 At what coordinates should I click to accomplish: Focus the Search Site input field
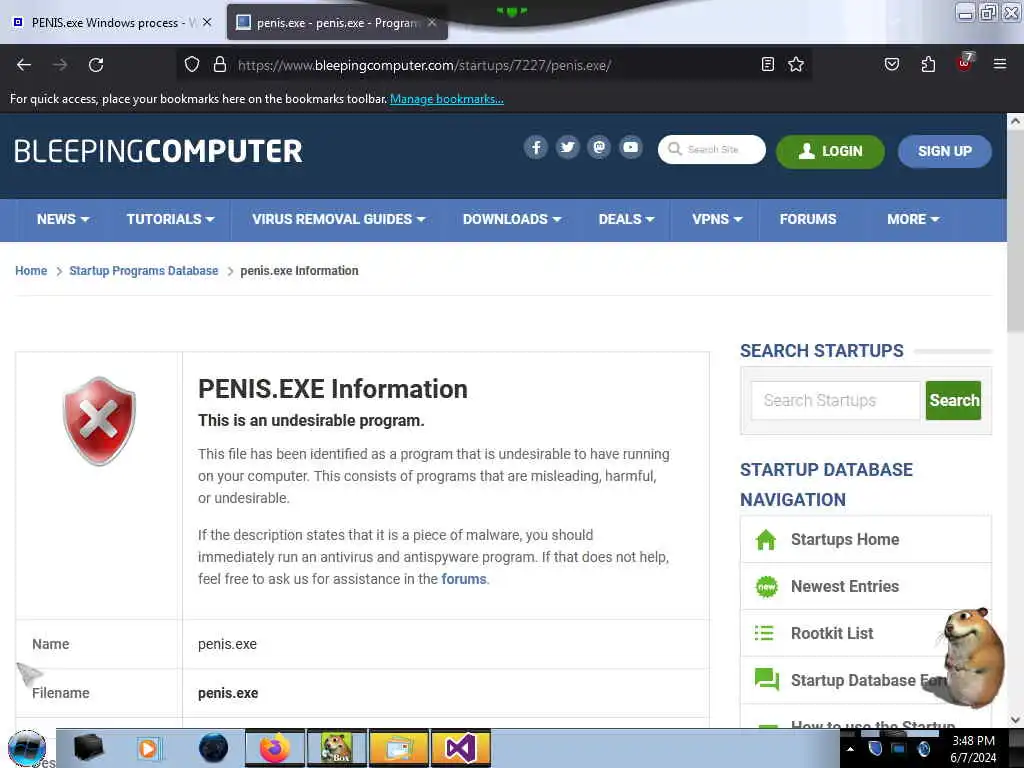pyautogui.click(x=712, y=150)
